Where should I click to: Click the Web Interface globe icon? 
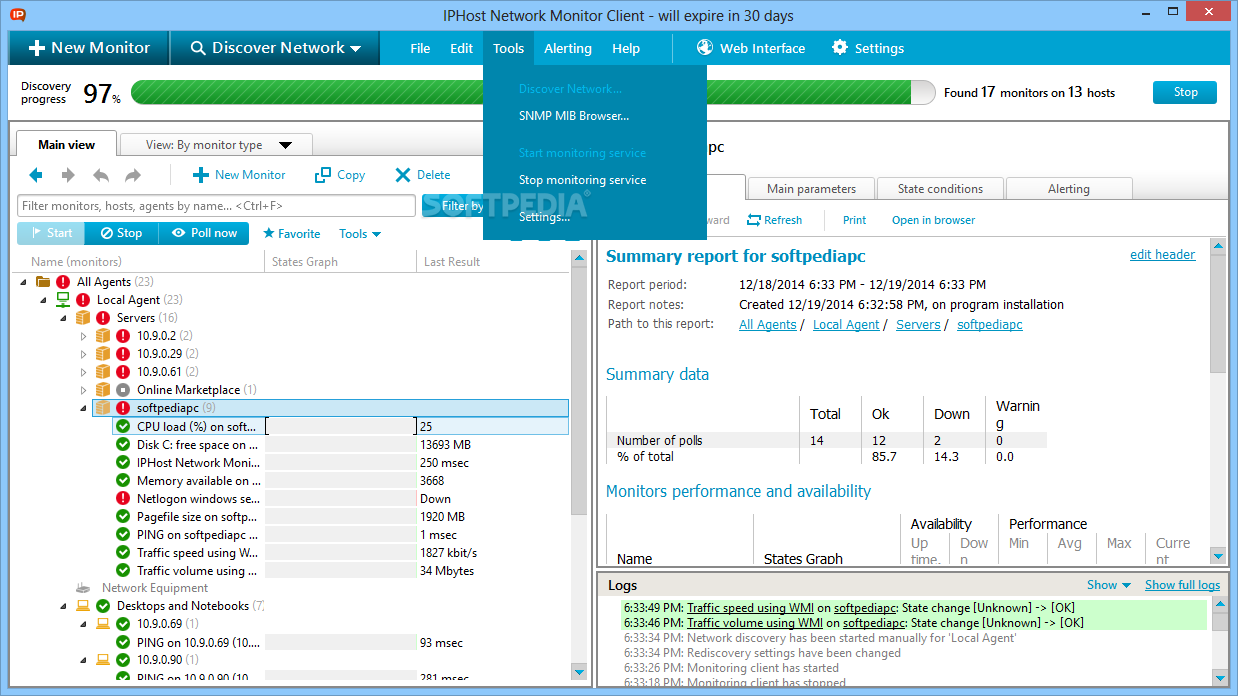click(x=705, y=47)
